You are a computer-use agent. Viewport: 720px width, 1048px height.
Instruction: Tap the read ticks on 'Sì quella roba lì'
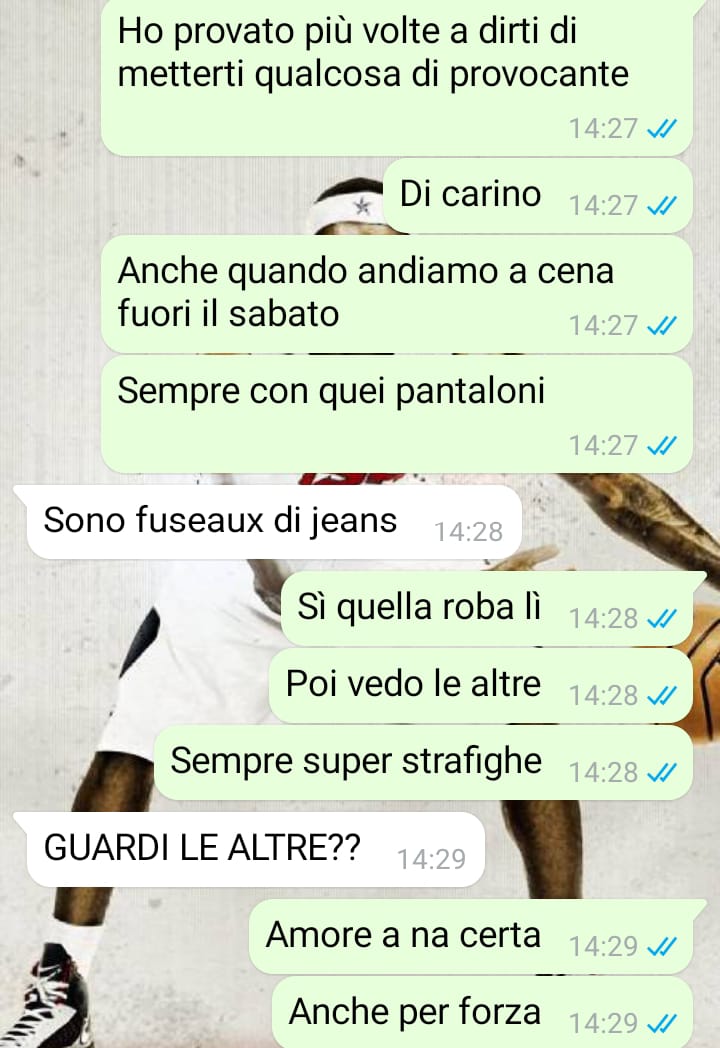click(x=662, y=619)
